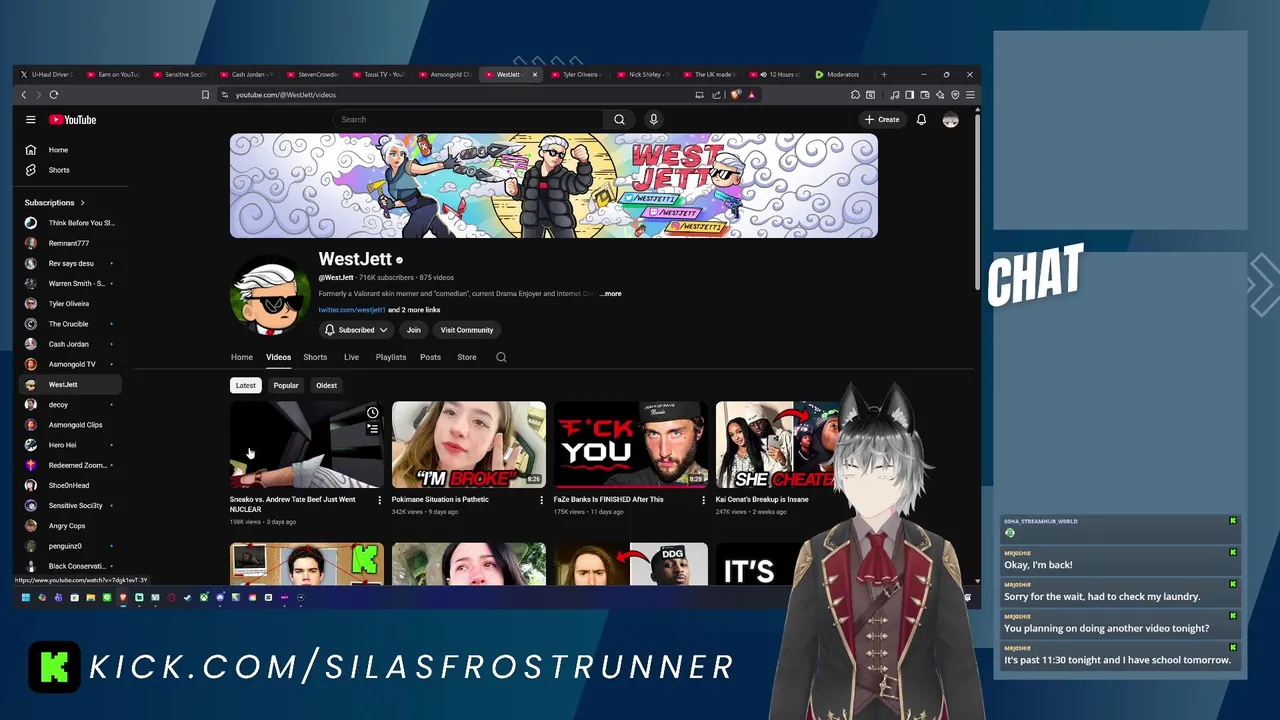Open the Subscribed notification dropdown
1280x720 pixels.
pyautogui.click(x=355, y=330)
